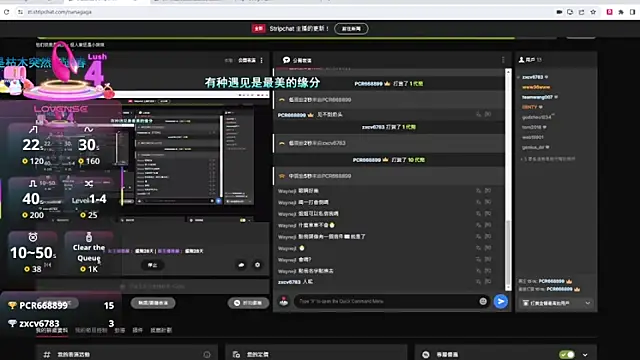The image size is (640, 360).
Task: Open the tip ranking dropdown under users
Action: click(x=556, y=303)
